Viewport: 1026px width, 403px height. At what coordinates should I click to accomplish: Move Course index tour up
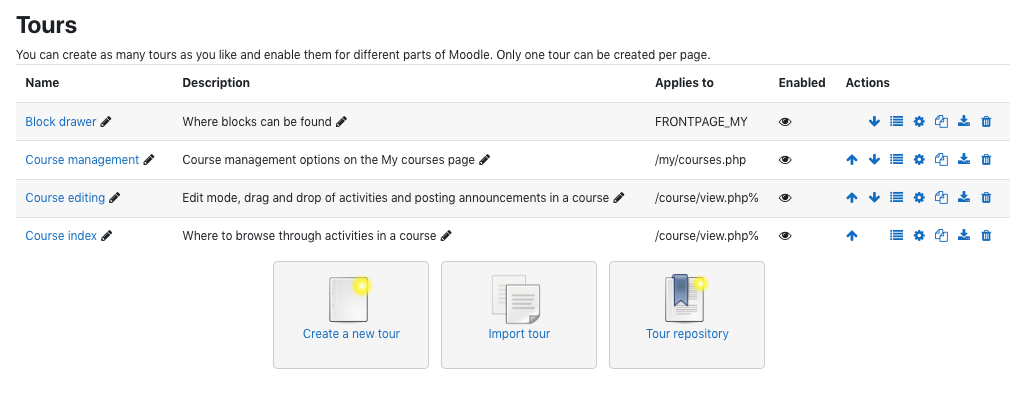point(851,236)
